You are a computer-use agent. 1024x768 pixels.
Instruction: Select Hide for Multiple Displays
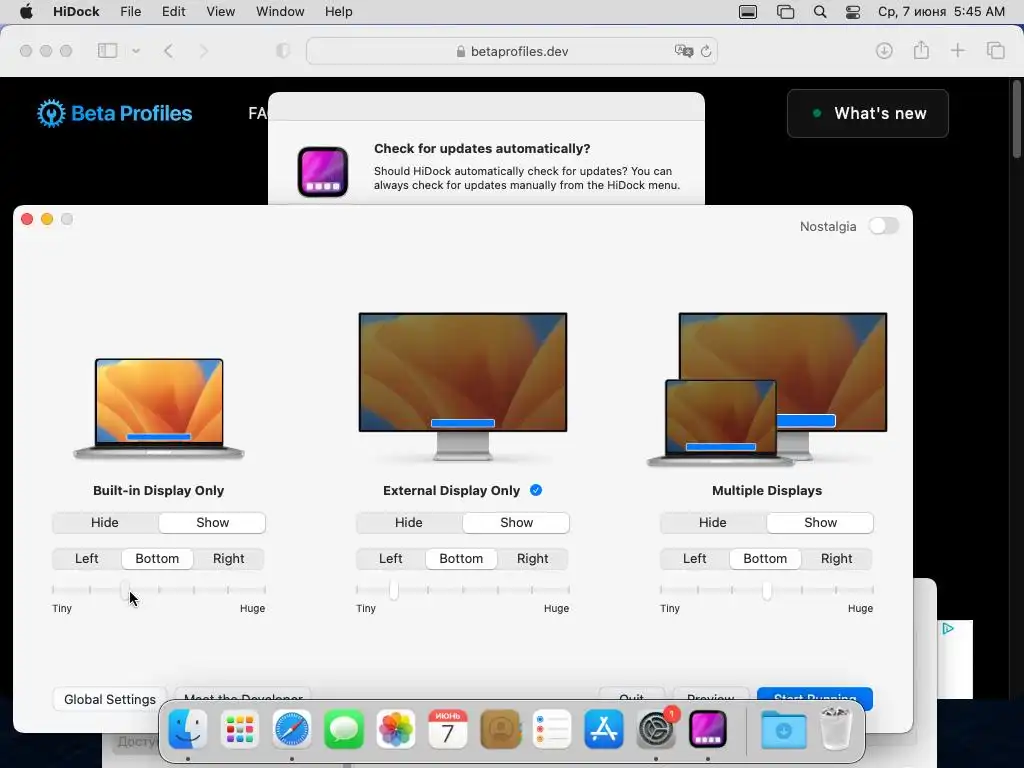click(712, 522)
